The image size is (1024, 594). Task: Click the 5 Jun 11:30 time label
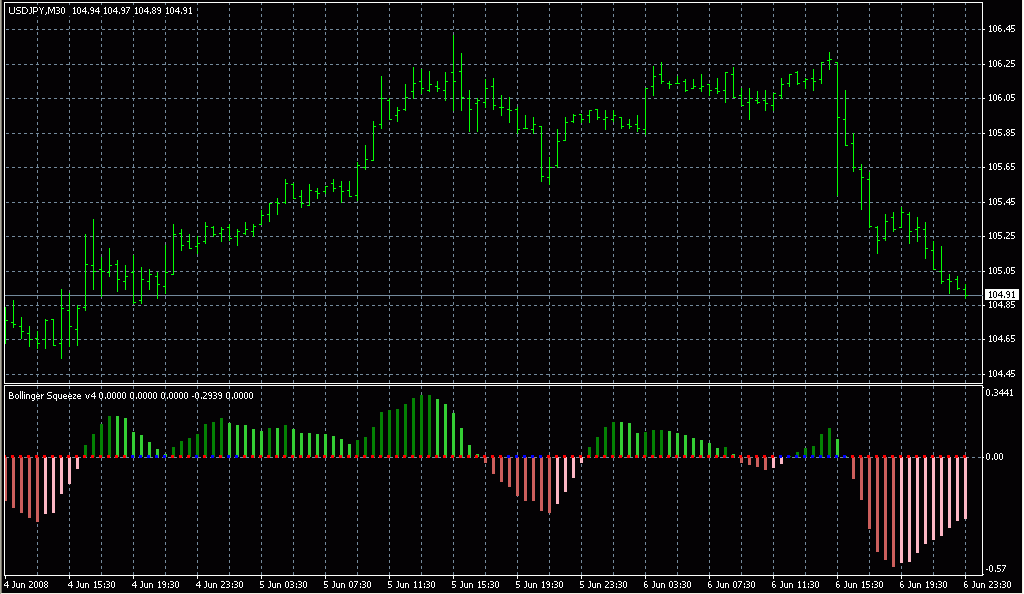413,584
